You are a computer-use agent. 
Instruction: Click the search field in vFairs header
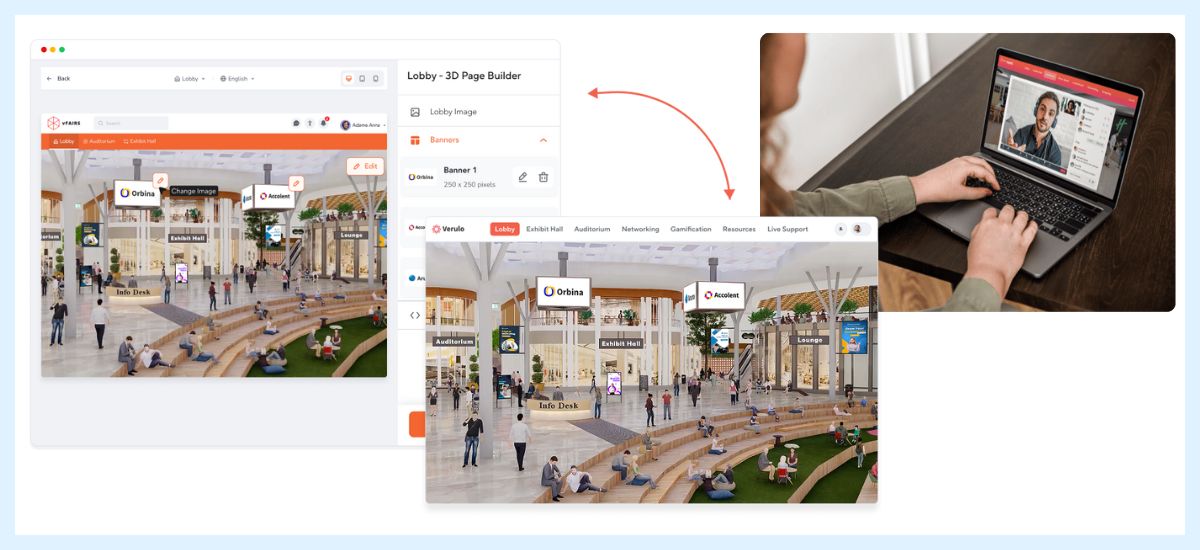tap(135, 123)
